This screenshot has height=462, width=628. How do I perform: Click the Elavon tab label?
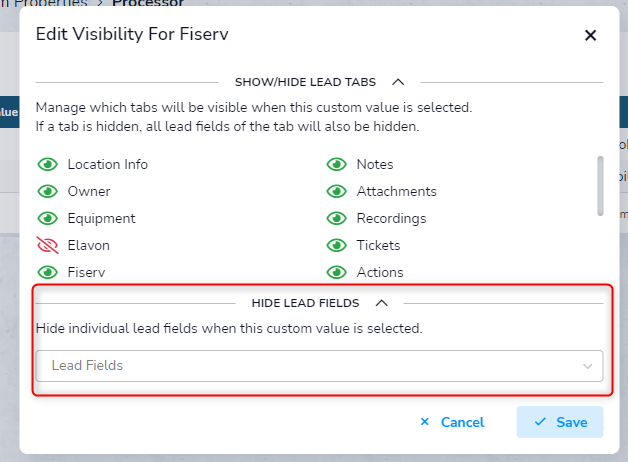point(89,245)
